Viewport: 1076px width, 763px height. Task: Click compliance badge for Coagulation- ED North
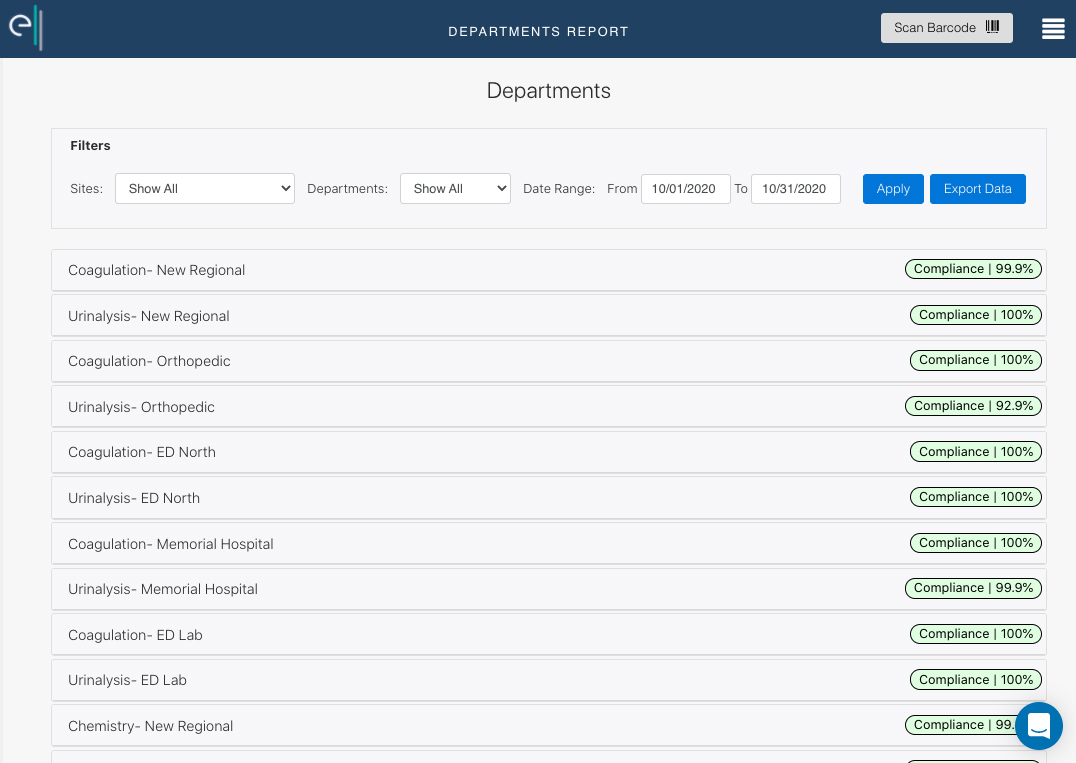976,451
